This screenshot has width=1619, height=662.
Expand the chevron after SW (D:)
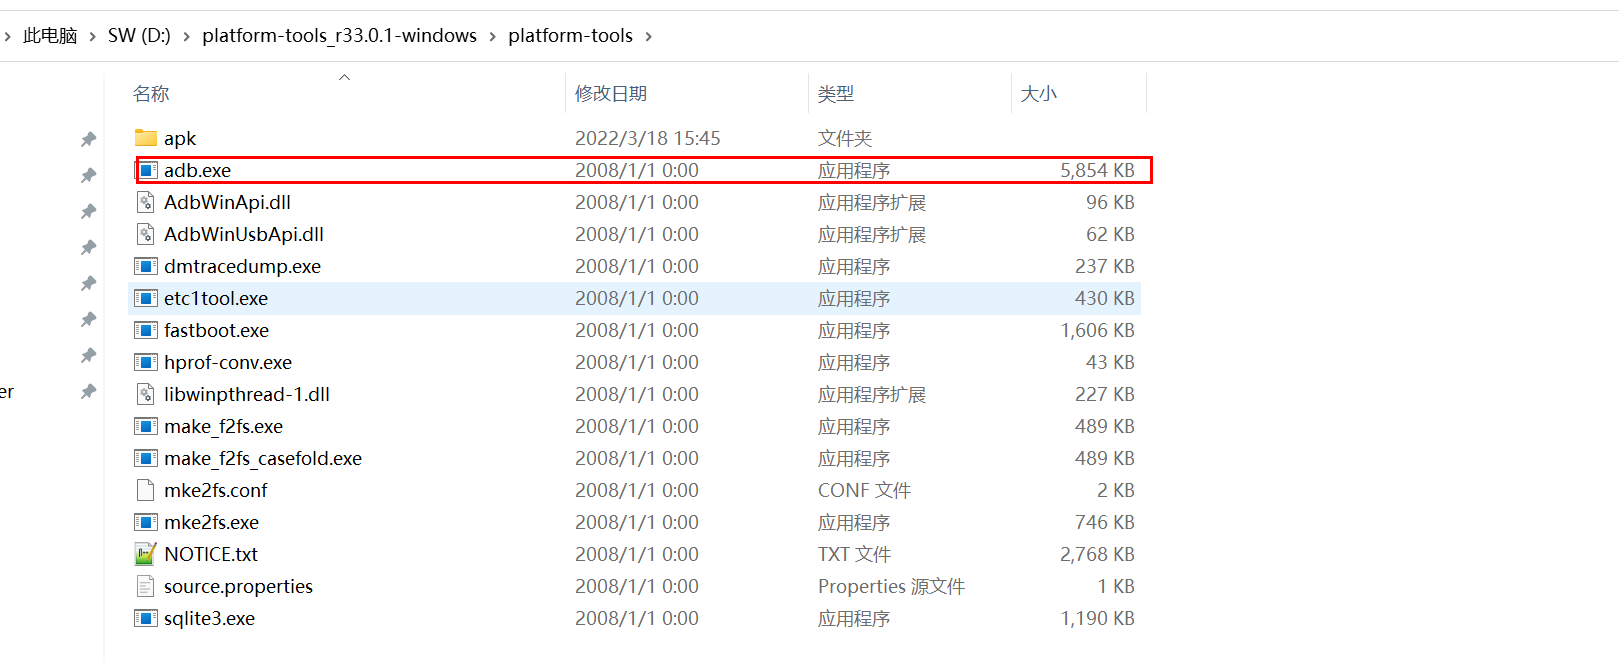[x=186, y=36]
